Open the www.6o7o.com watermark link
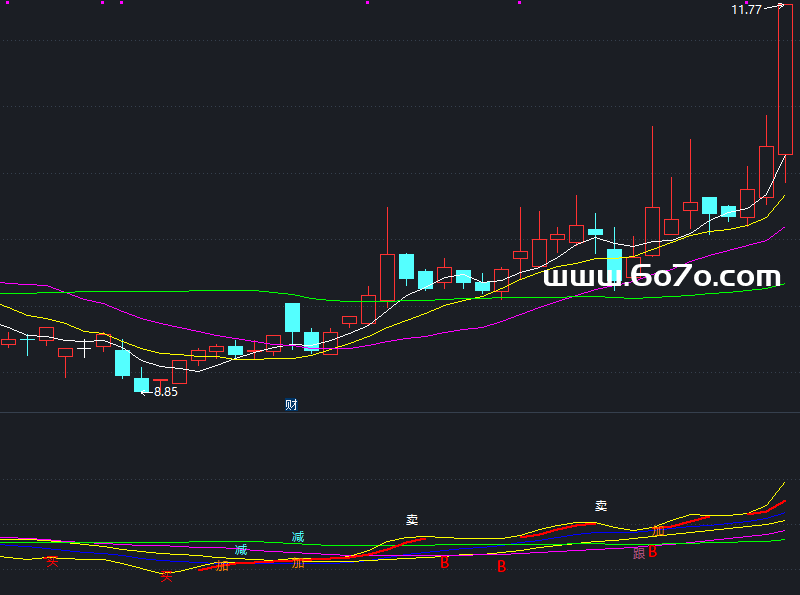This screenshot has width=800, height=595. [x=661, y=277]
